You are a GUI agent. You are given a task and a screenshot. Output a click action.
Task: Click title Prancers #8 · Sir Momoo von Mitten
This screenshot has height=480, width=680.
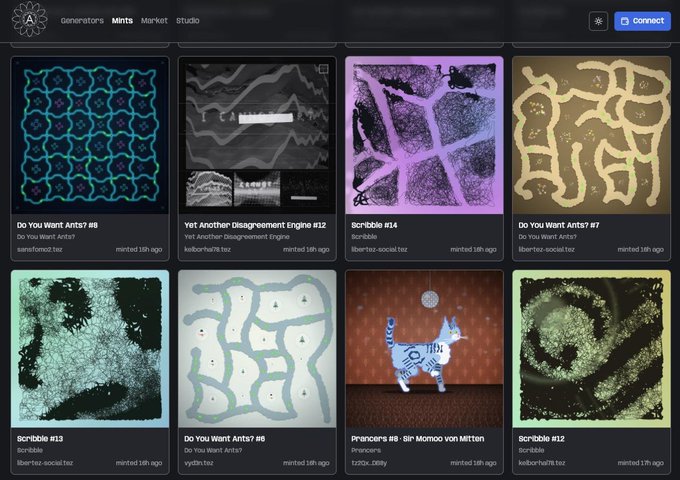418,439
